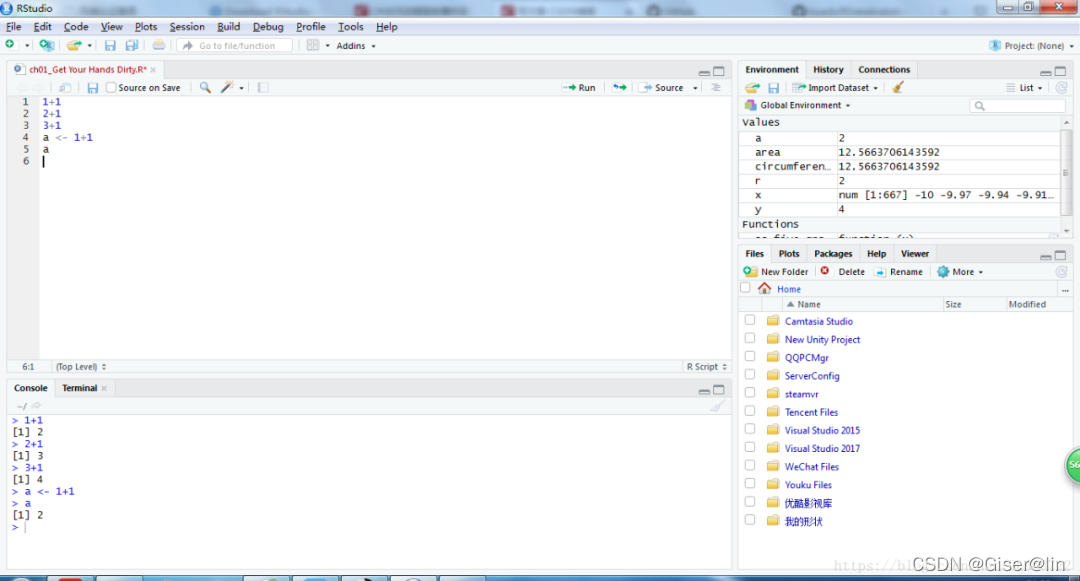Switch to the History tab

(828, 70)
